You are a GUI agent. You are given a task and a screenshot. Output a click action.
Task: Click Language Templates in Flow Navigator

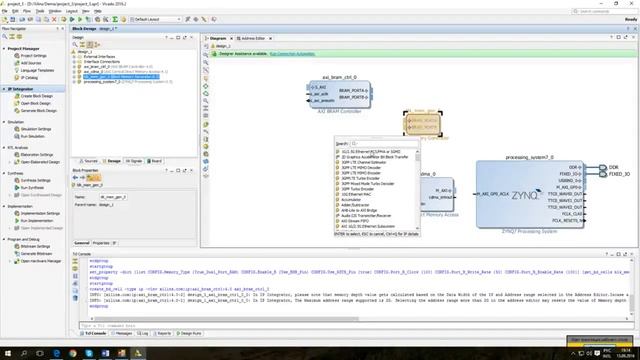point(37,71)
